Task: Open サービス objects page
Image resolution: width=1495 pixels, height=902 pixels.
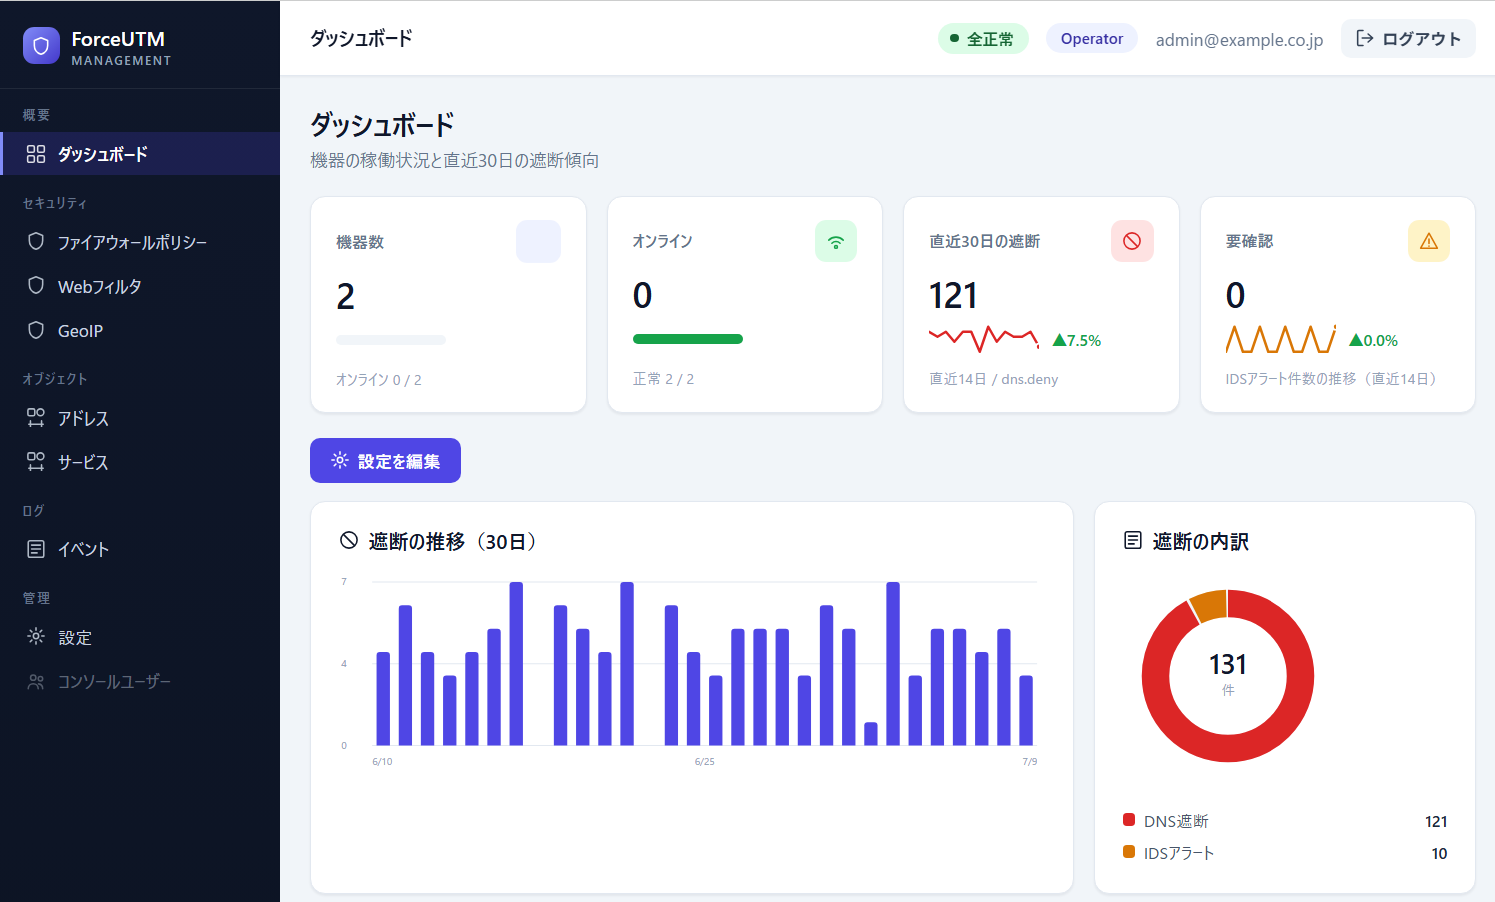Action: (140, 462)
